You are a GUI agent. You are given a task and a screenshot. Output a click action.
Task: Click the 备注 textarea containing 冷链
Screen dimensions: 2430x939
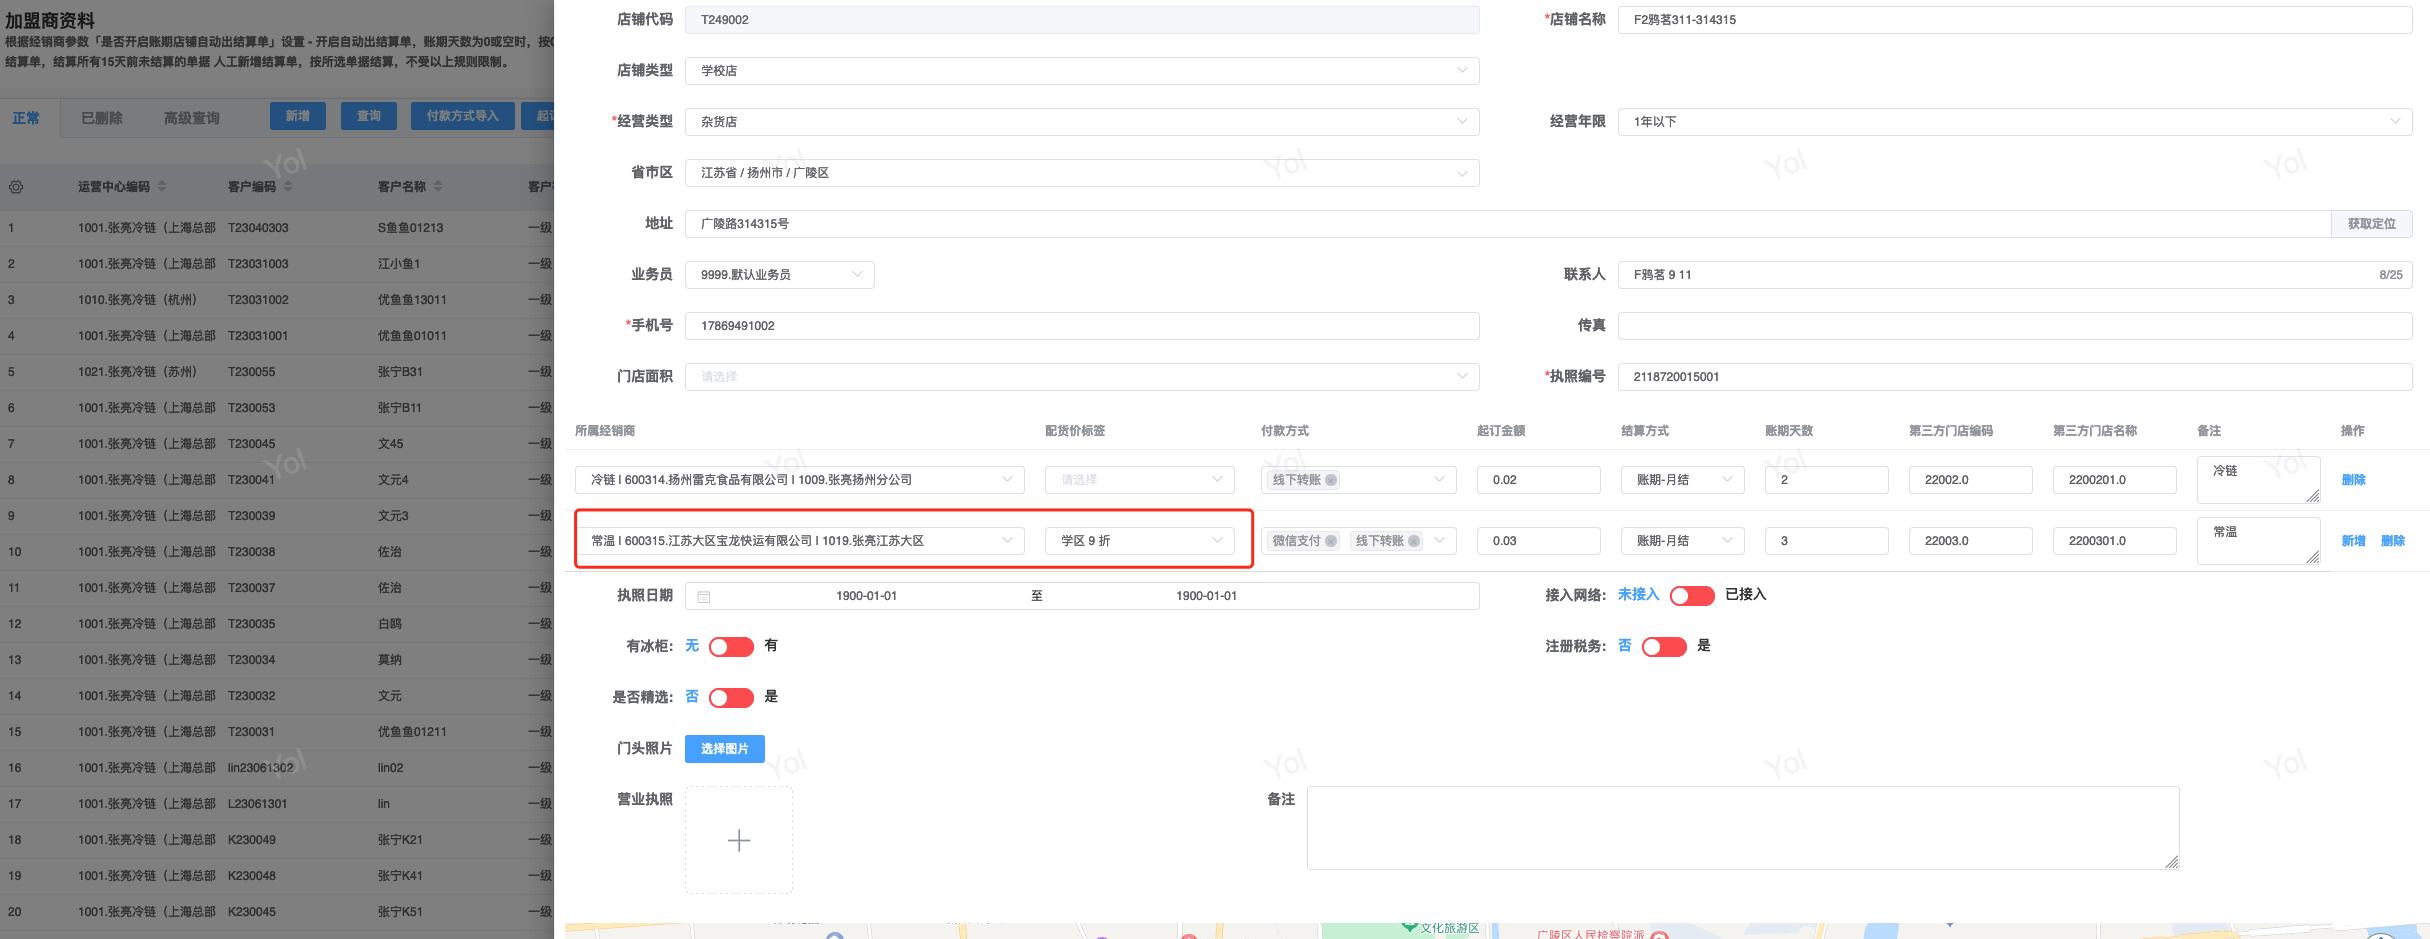2259,480
